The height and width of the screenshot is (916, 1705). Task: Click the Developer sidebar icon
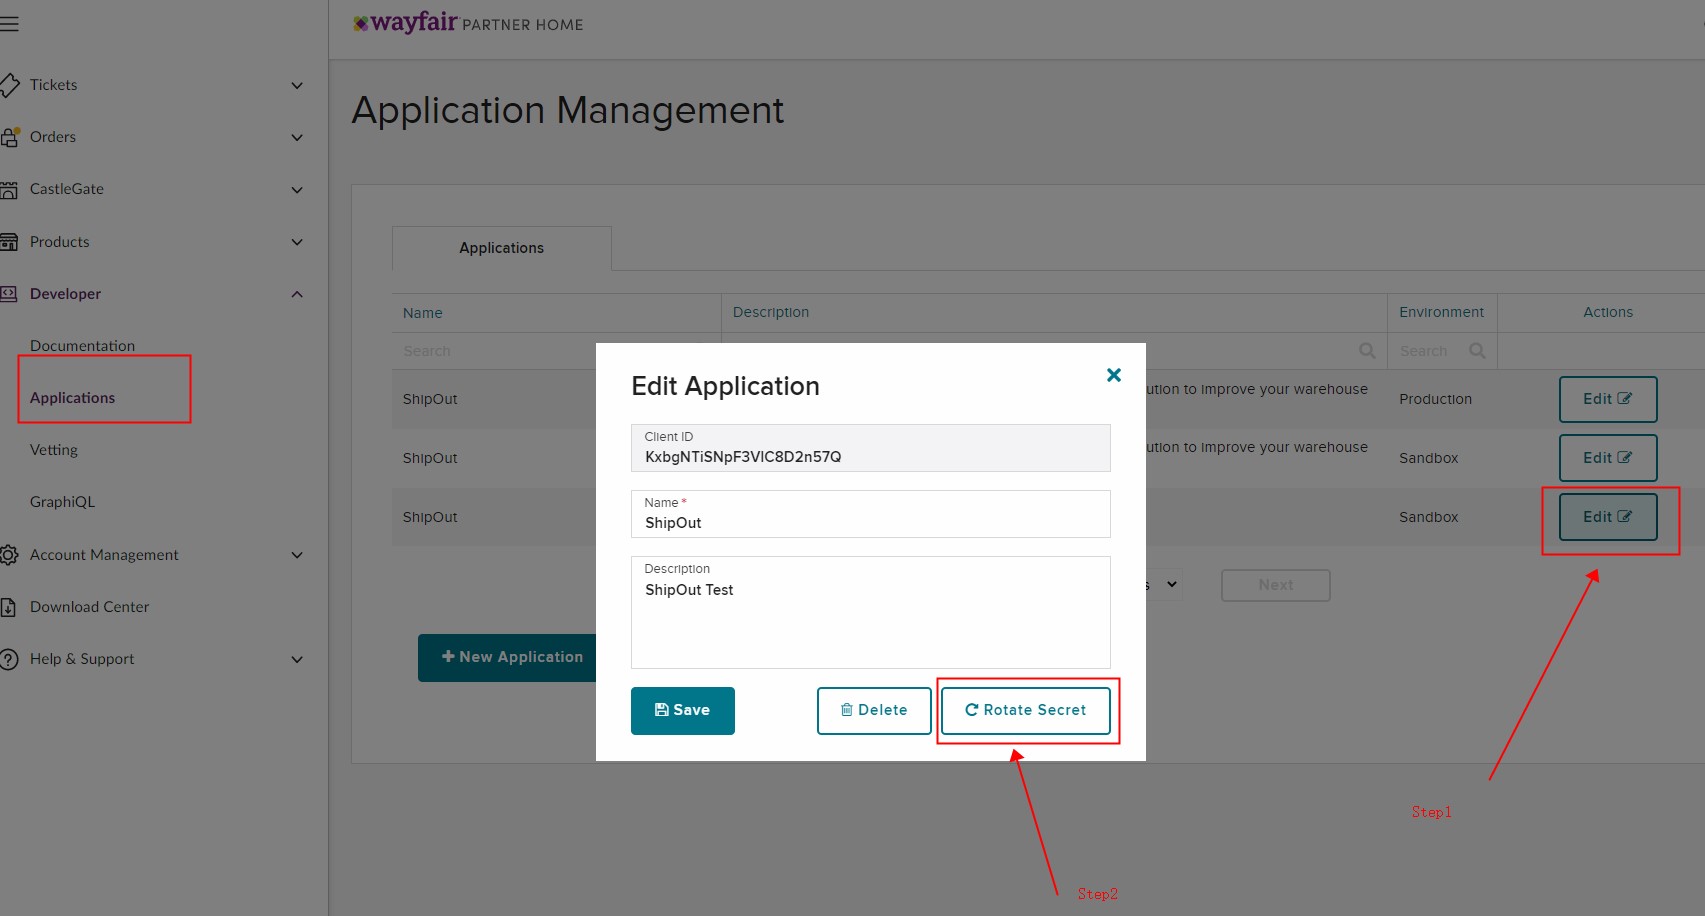tap(9, 294)
